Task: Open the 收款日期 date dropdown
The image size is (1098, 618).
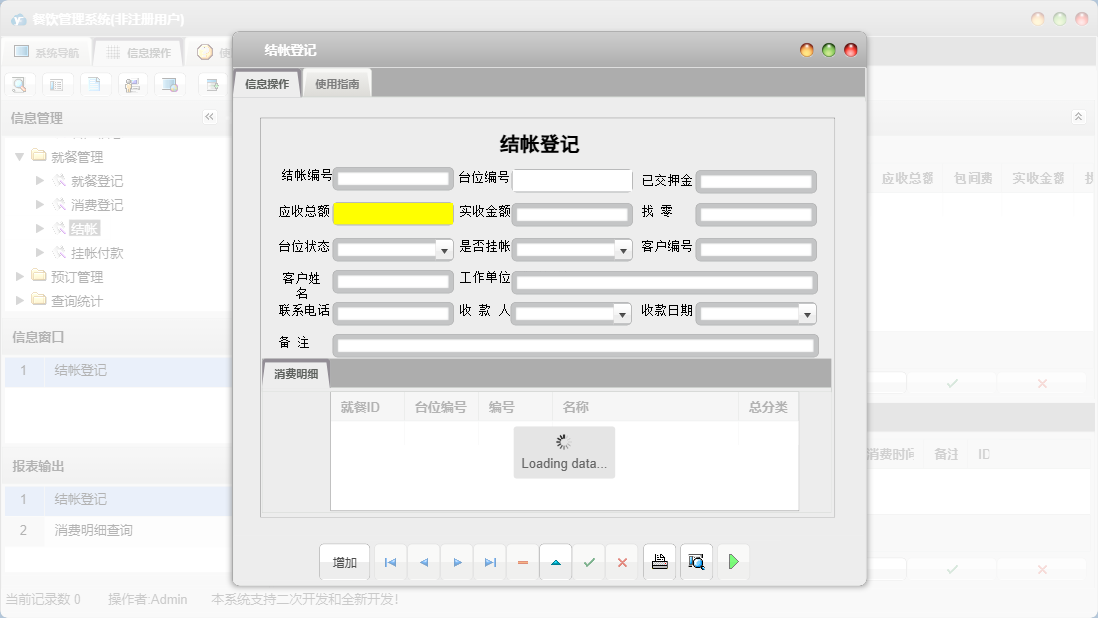Action: (x=807, y=313)
